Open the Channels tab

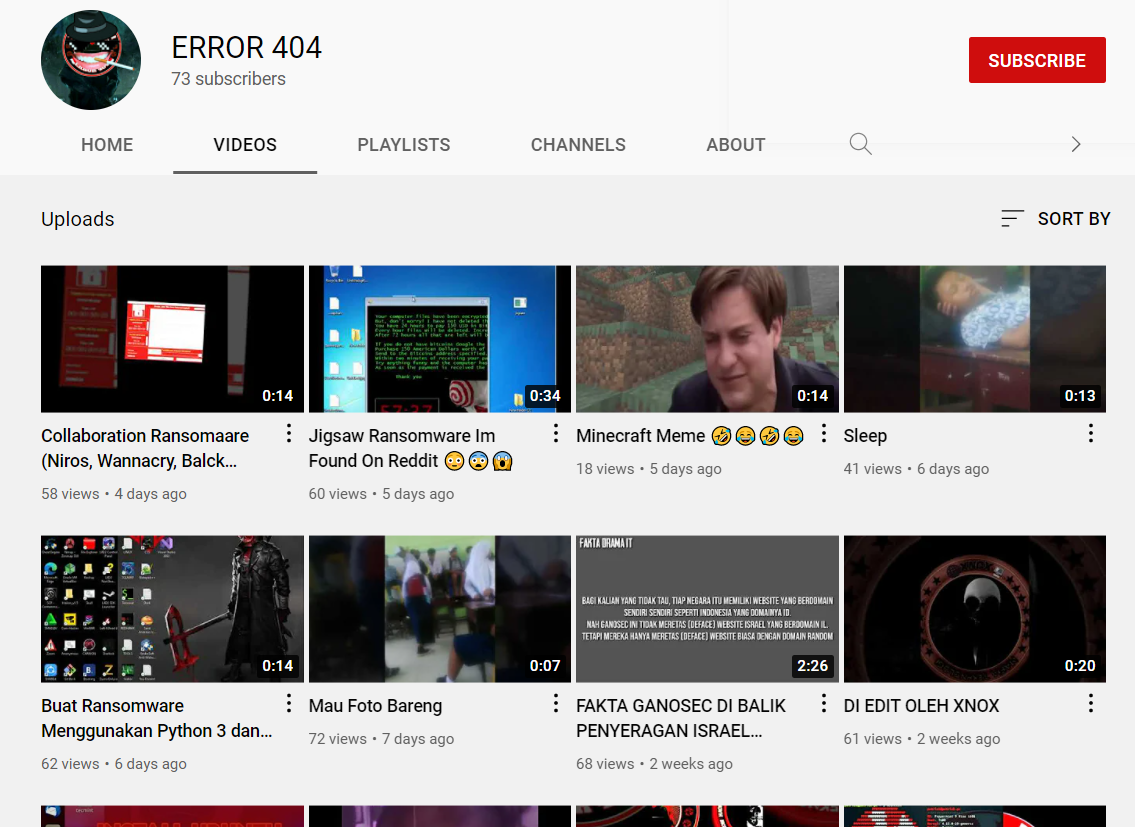(x=578, y=145)
